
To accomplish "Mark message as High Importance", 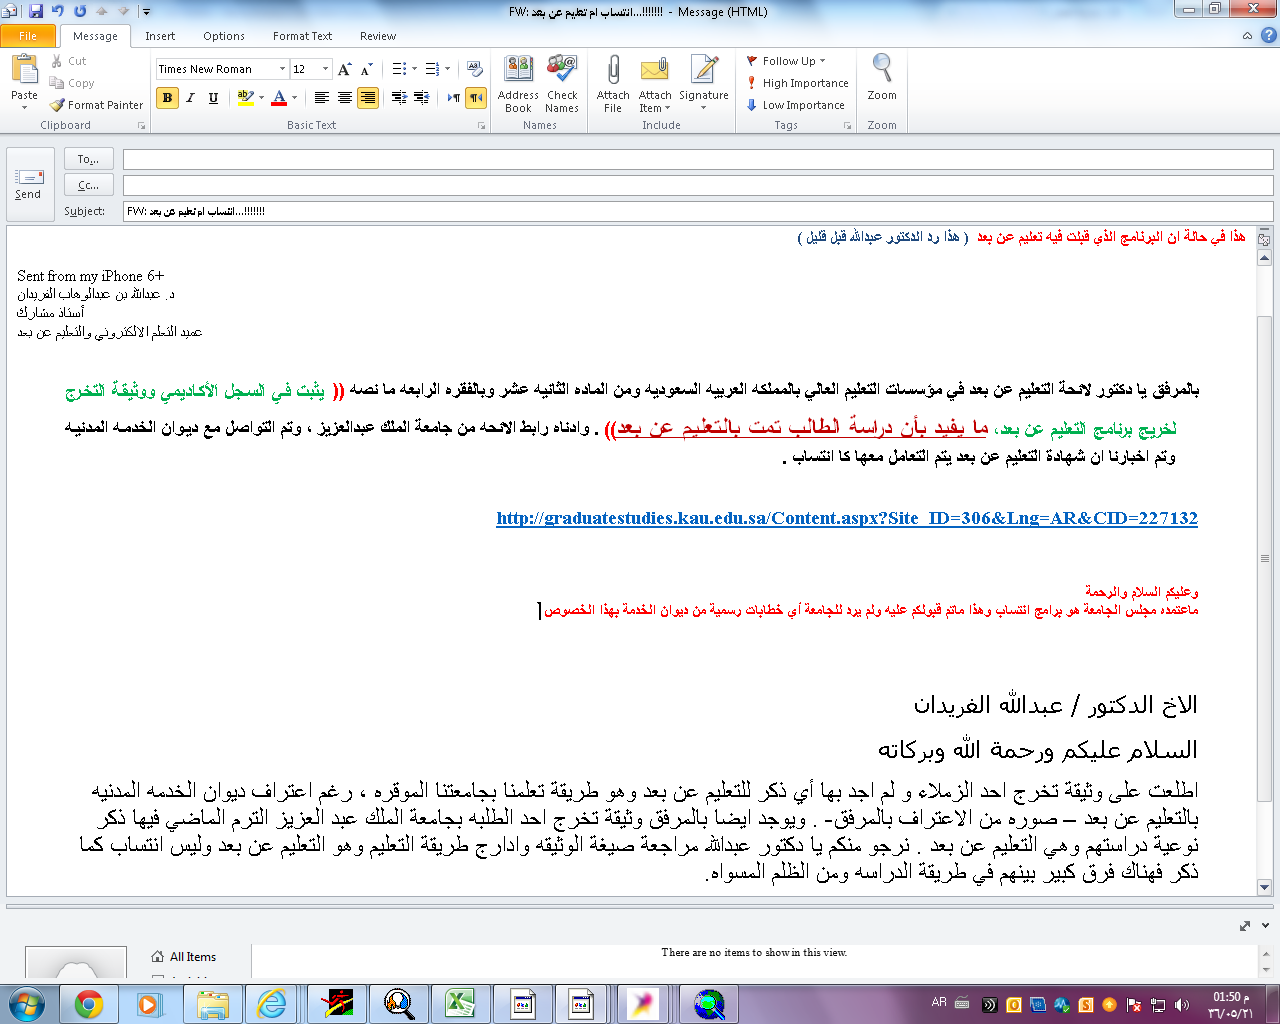I will point(797,83).
